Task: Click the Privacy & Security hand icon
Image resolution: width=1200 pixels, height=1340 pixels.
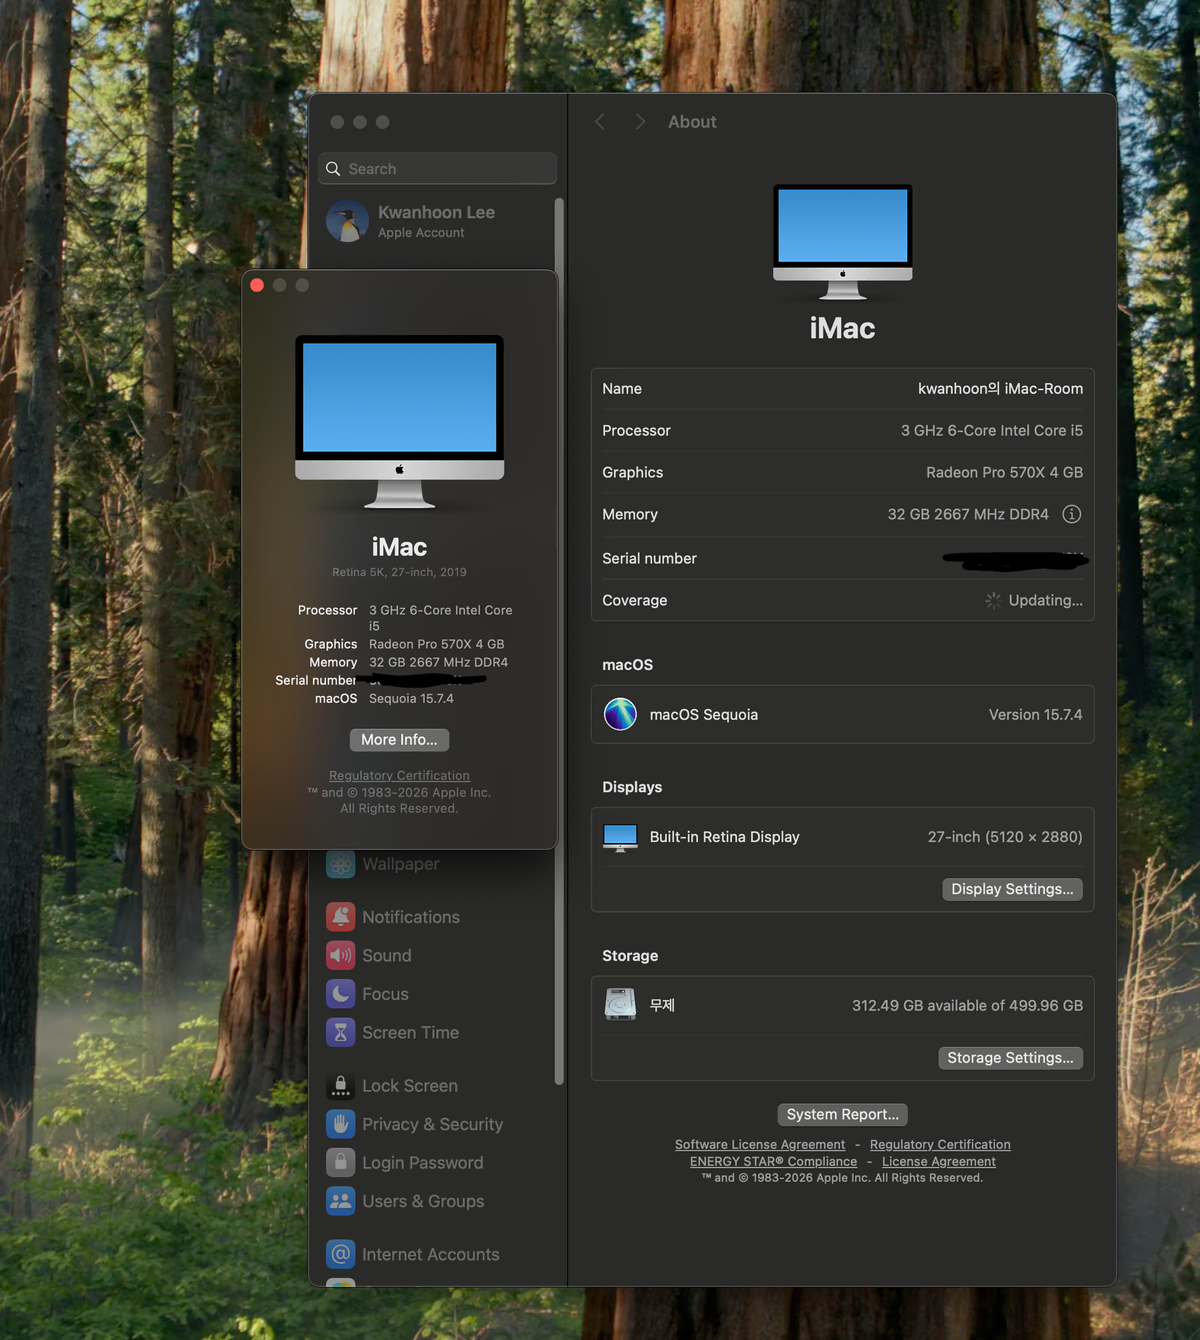Action: (341, 1124)
